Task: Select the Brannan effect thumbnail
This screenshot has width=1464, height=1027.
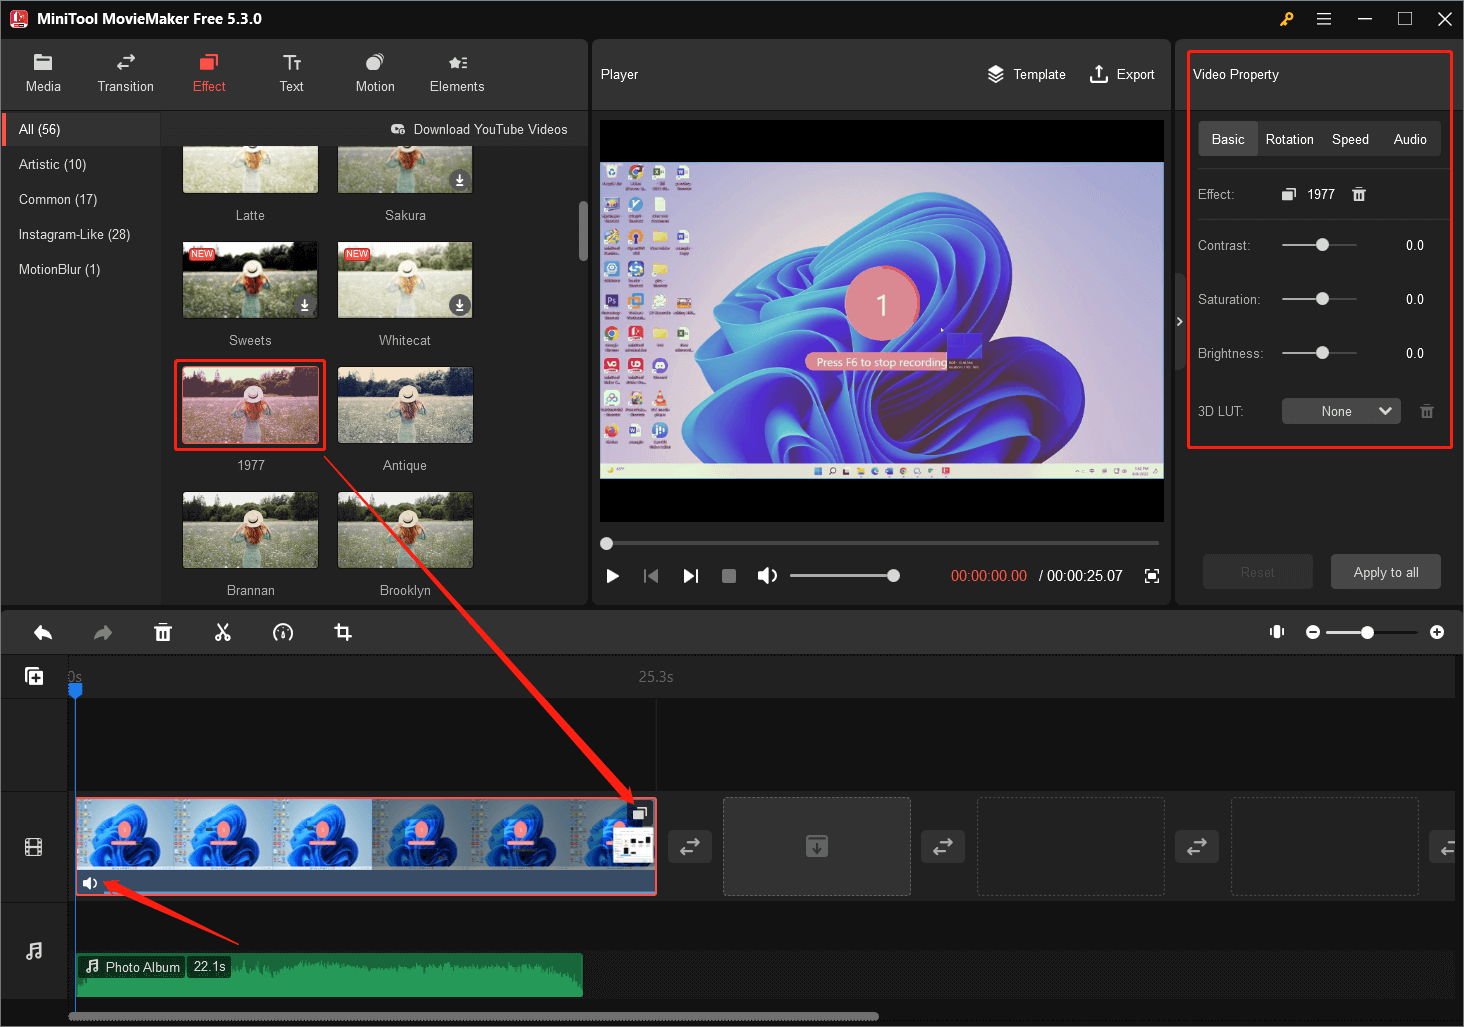Action: click(x=250, y=530)
